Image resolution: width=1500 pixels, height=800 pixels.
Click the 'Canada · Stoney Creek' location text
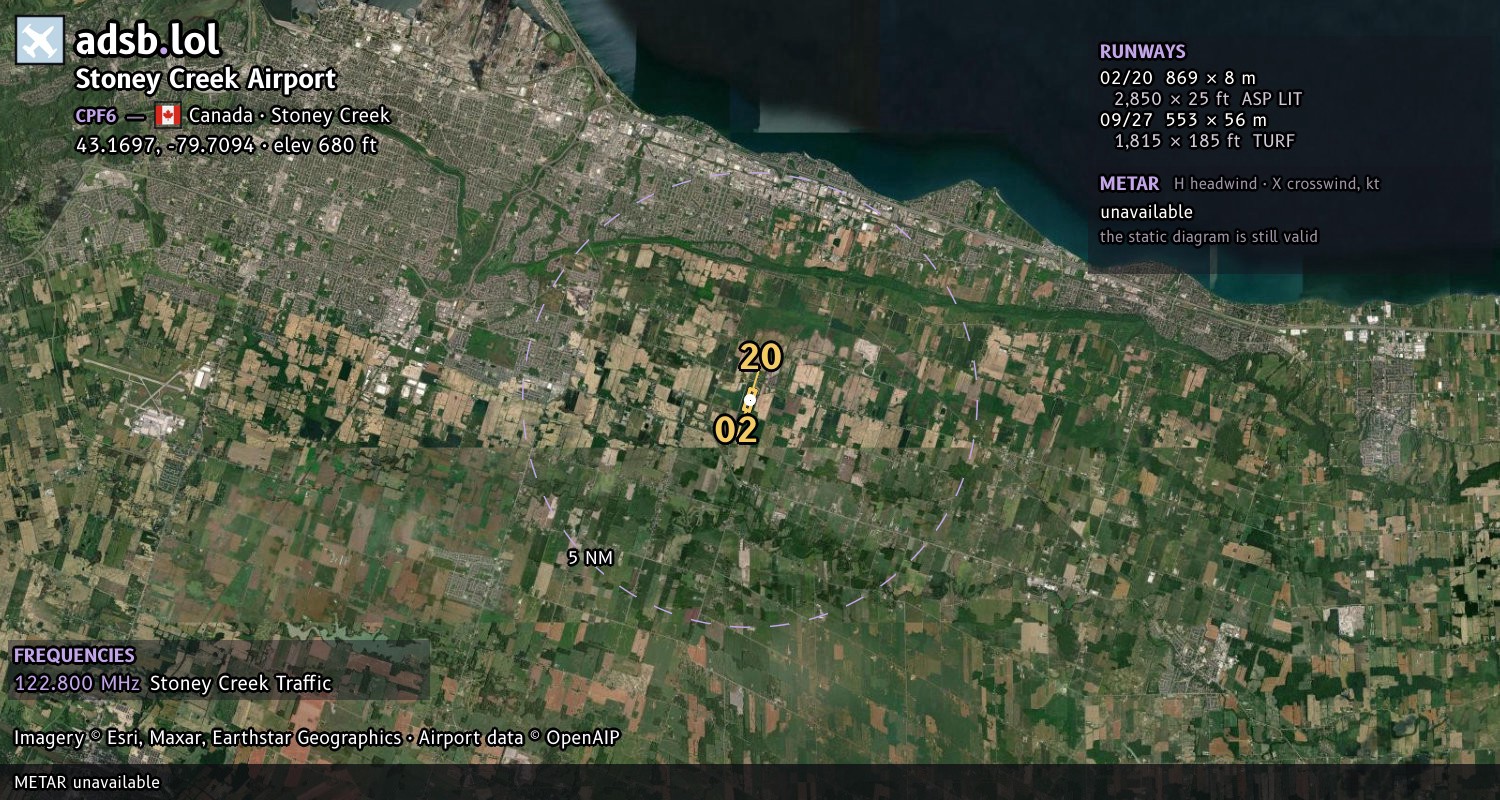[x=289, y=115]
